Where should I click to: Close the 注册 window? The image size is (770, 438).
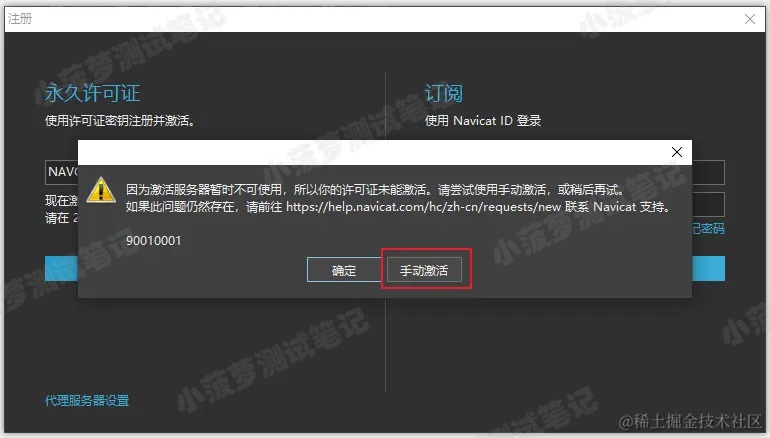pyautogui.click(x=749, y=19)
